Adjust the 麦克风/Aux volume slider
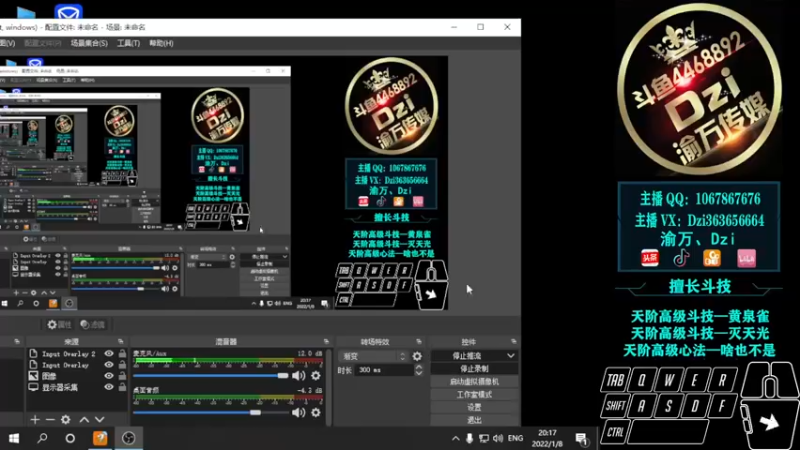800x450 pixels. pyautogui.click(x=211, y=376)
